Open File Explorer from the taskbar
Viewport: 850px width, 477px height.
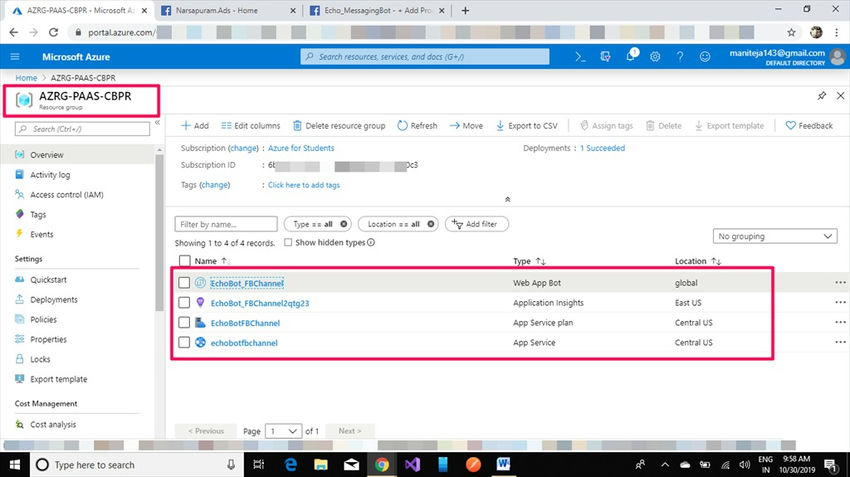(321, 465)
